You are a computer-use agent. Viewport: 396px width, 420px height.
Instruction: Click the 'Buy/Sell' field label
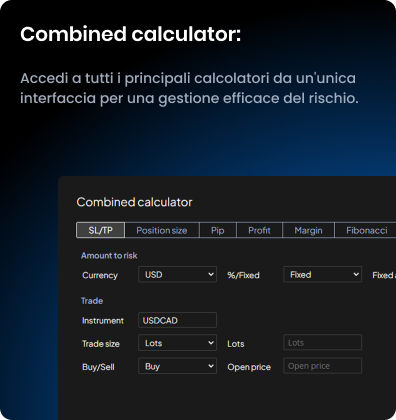tap(98, 367)
